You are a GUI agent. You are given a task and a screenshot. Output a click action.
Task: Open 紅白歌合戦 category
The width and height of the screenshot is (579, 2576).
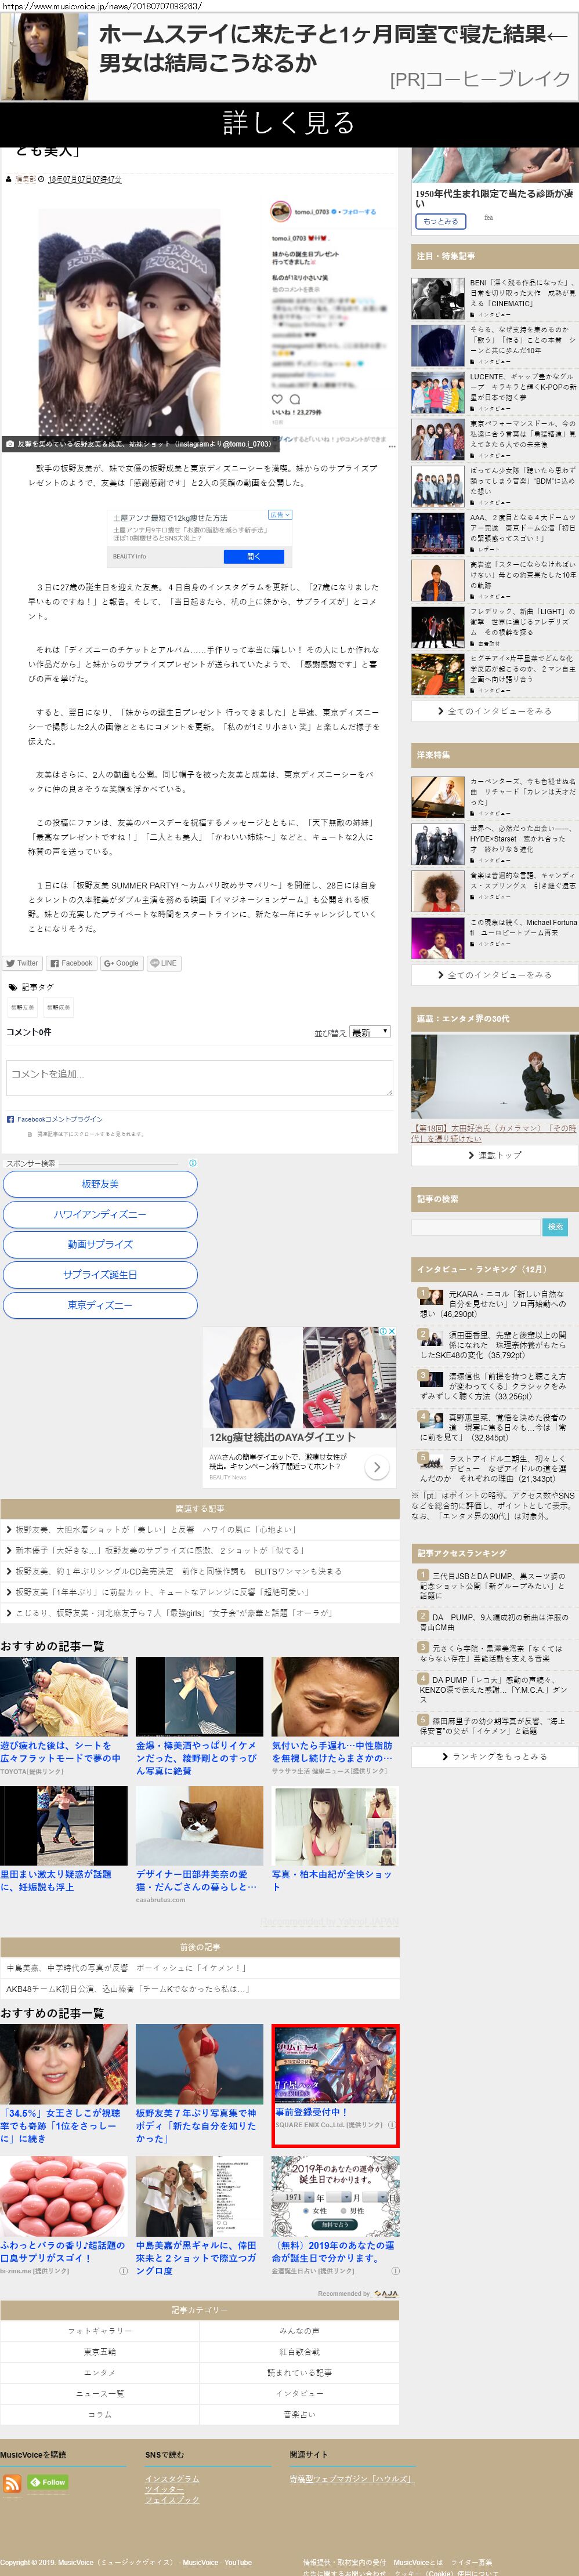(x=299, y=2352)
